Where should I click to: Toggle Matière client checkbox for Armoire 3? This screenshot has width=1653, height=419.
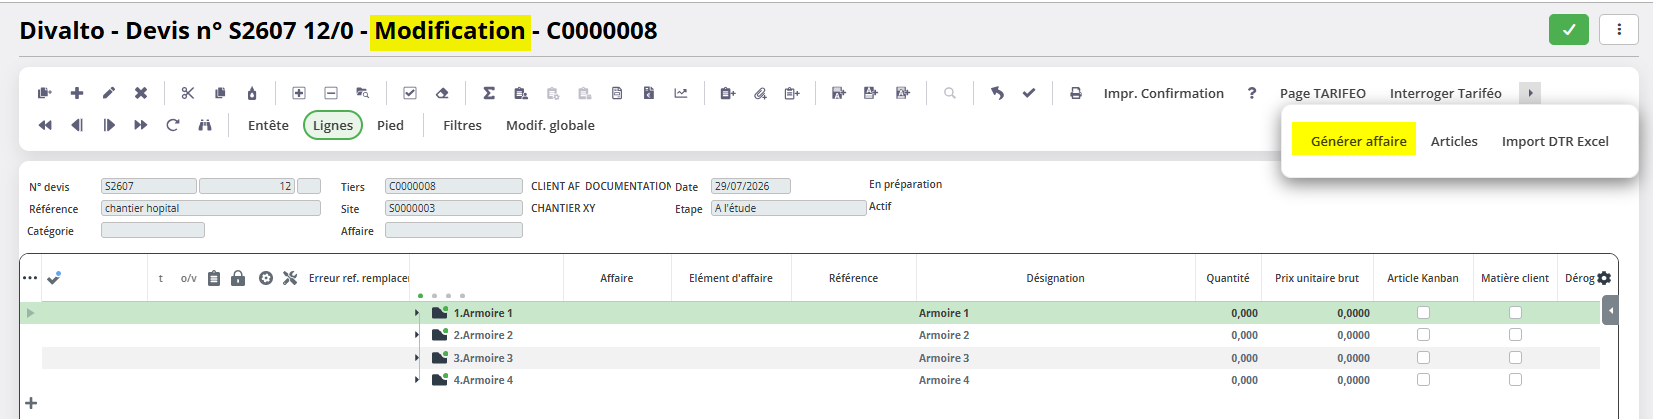click(x=1515, y=358)
